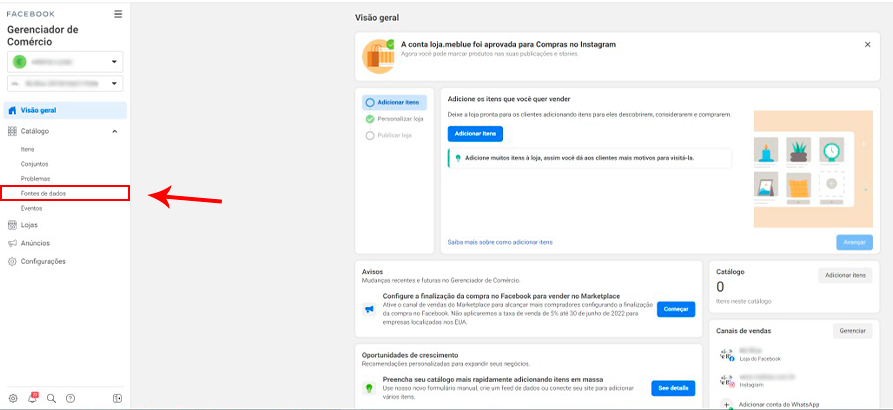
Task: Open the account selector dropdown
Action: click(x=65, y=62)
